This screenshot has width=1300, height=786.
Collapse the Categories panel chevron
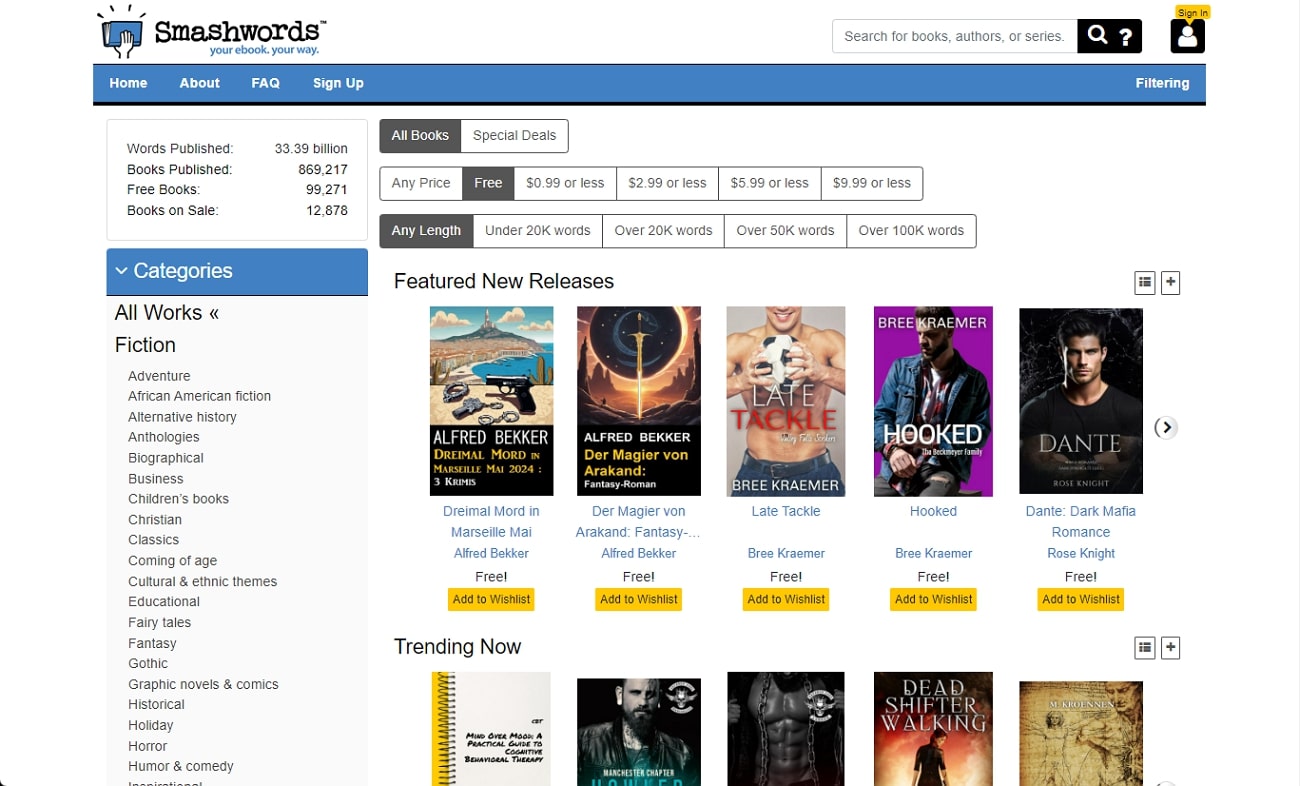click(122, 271)
